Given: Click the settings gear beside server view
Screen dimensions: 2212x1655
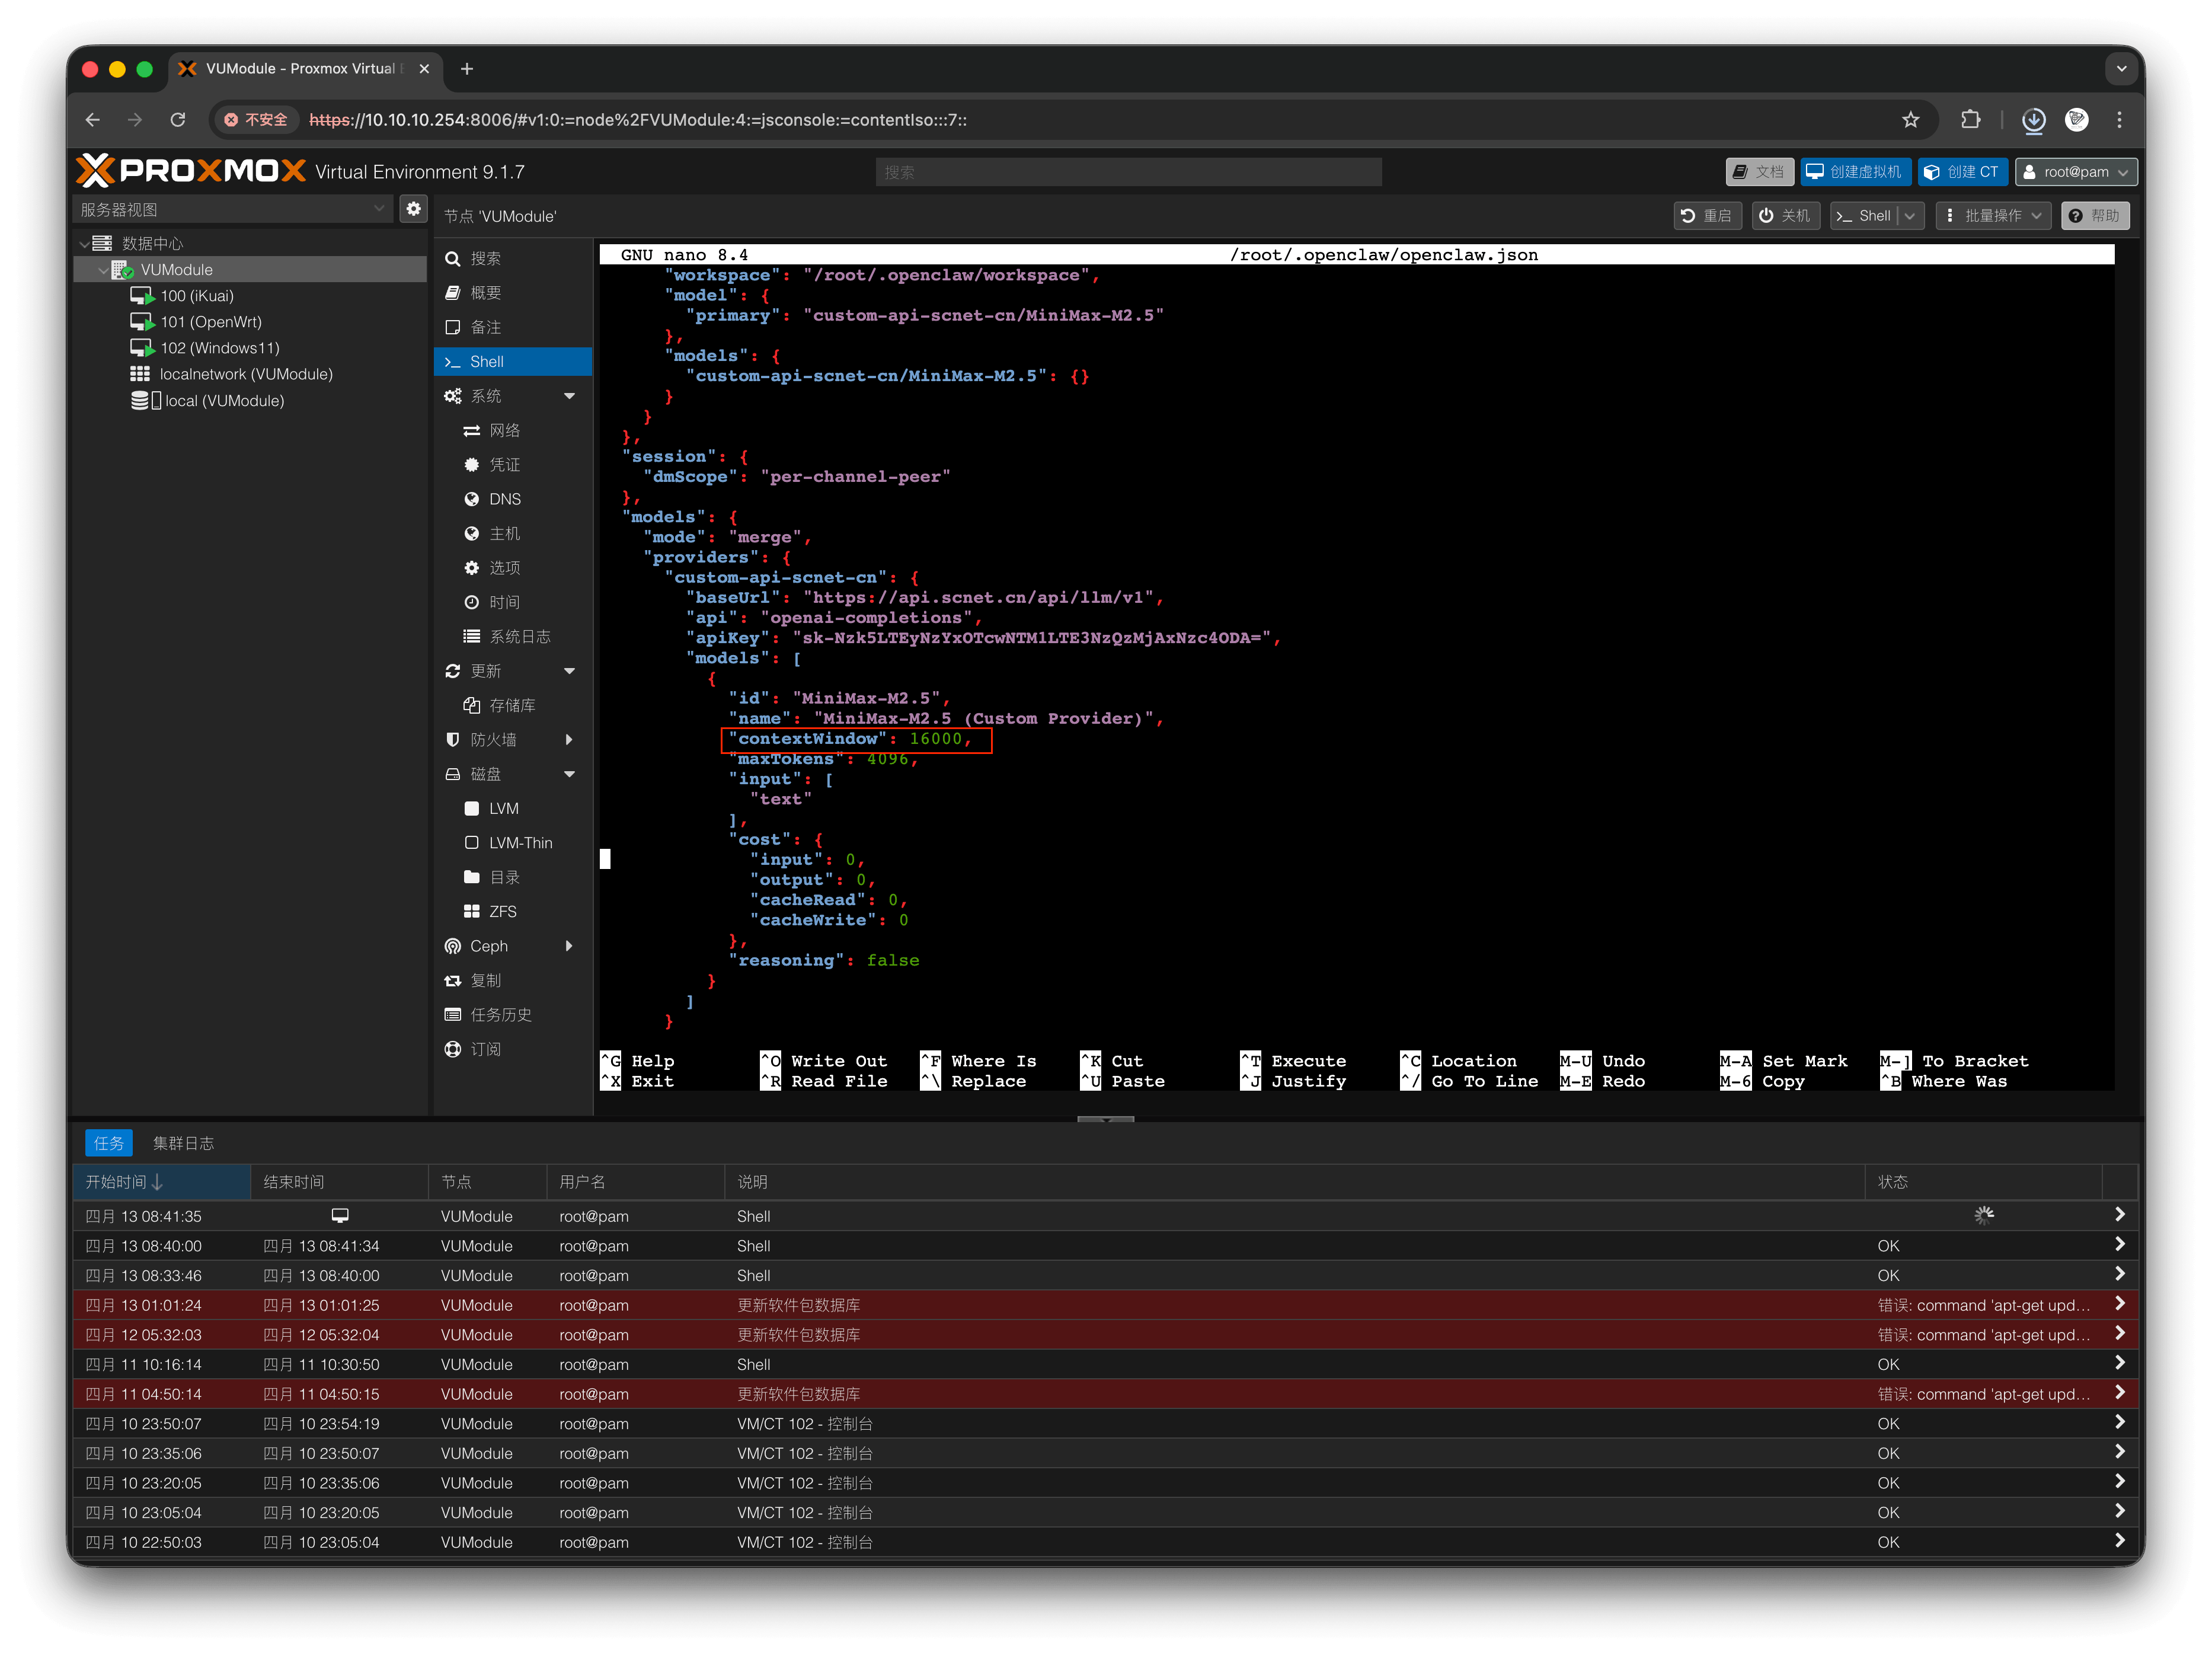Looking at the screenshot, I should coord(413,209).
